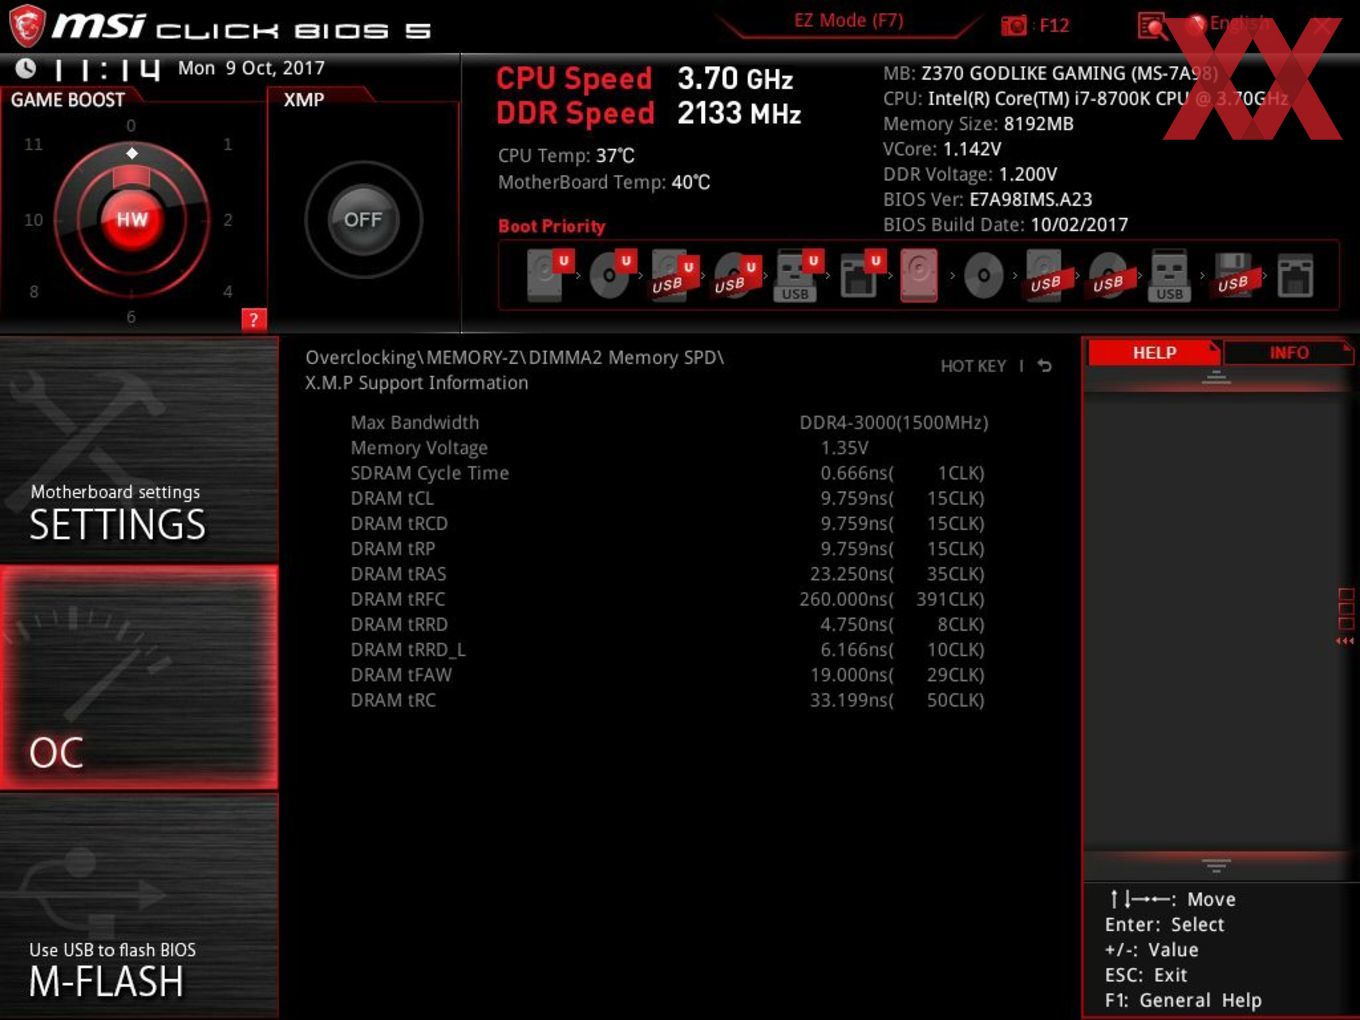
Task: Open M-FLASH to flash BIOS
Action: pyautogui.click(x=139, y=906)
